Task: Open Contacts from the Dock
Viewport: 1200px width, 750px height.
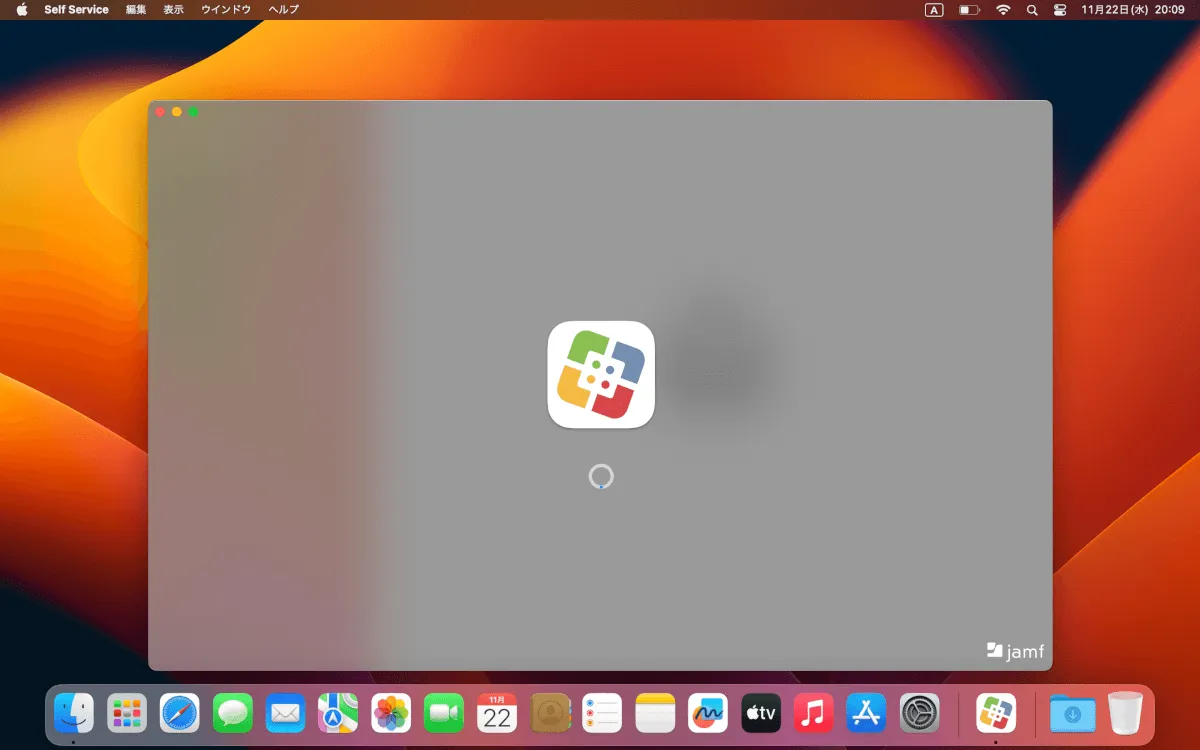Action: 550,713
